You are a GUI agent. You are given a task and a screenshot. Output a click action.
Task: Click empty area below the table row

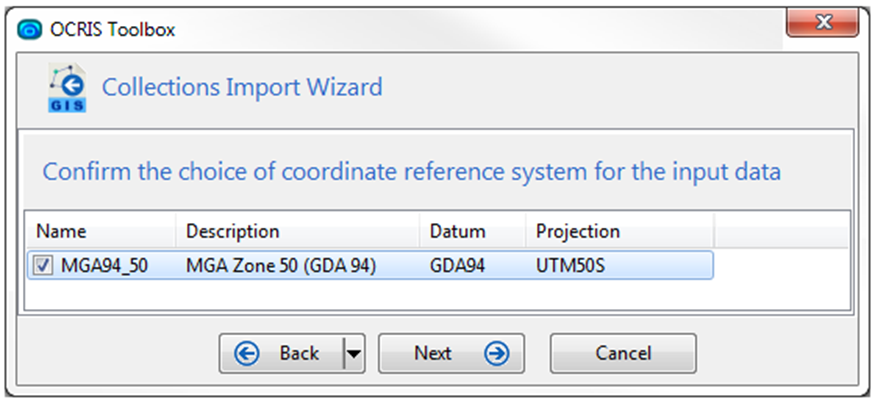tap(437, 294)
